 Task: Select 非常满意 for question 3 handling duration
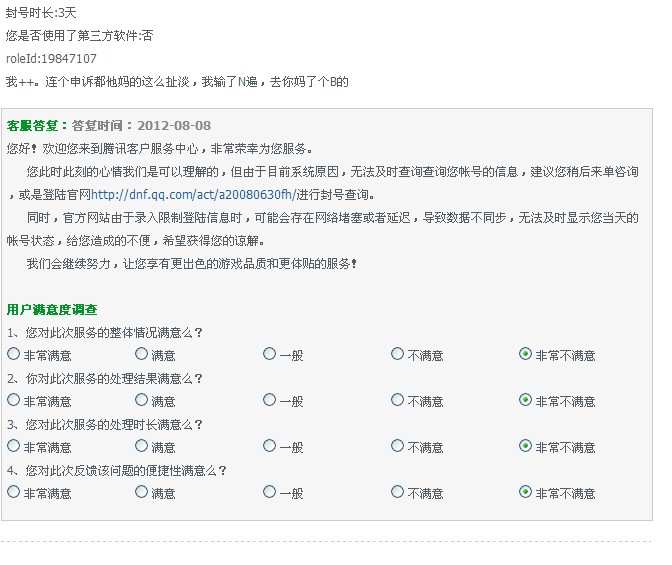pyautogui.click(x=13, y=446)
